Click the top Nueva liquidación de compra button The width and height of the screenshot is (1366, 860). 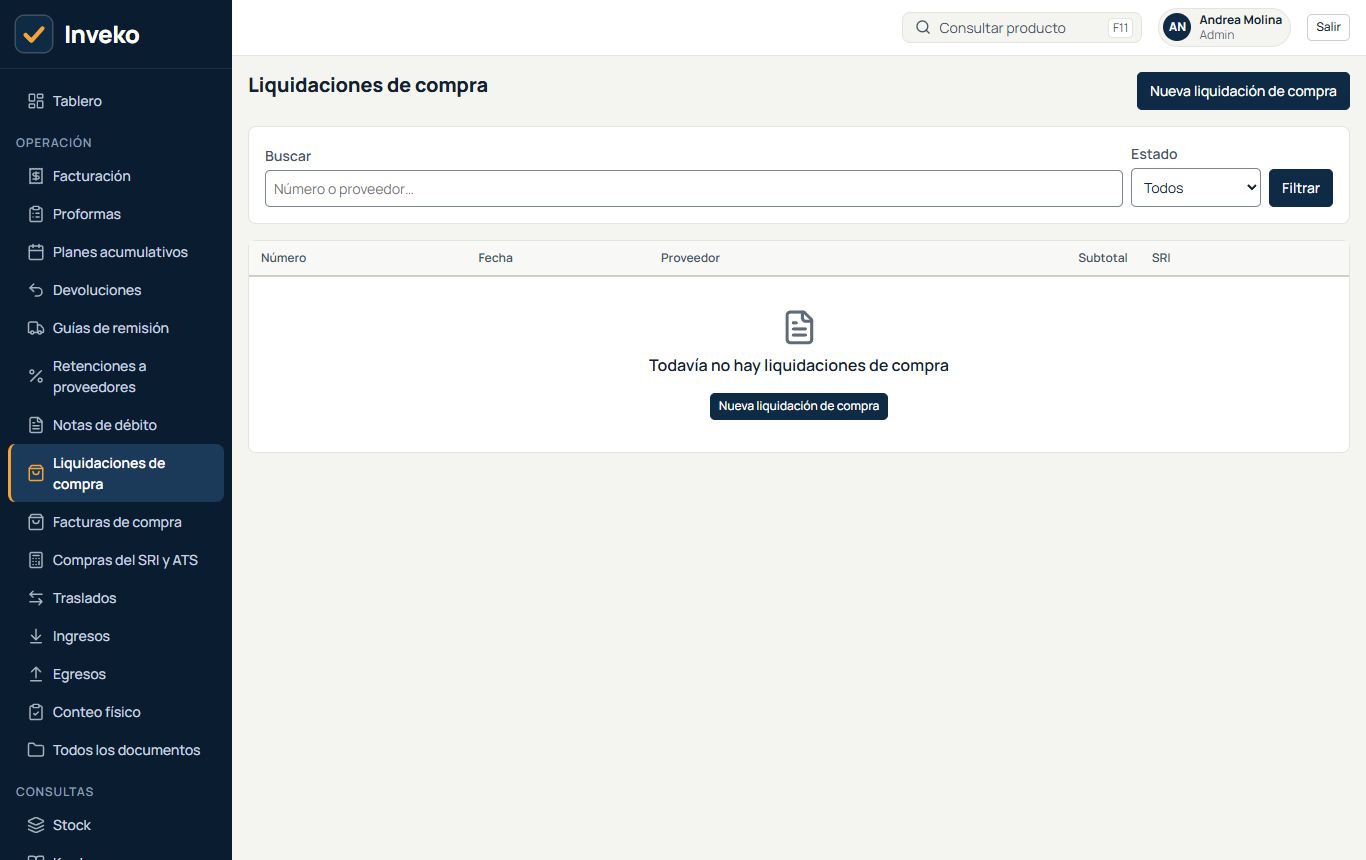click(x=1243, y=91)
